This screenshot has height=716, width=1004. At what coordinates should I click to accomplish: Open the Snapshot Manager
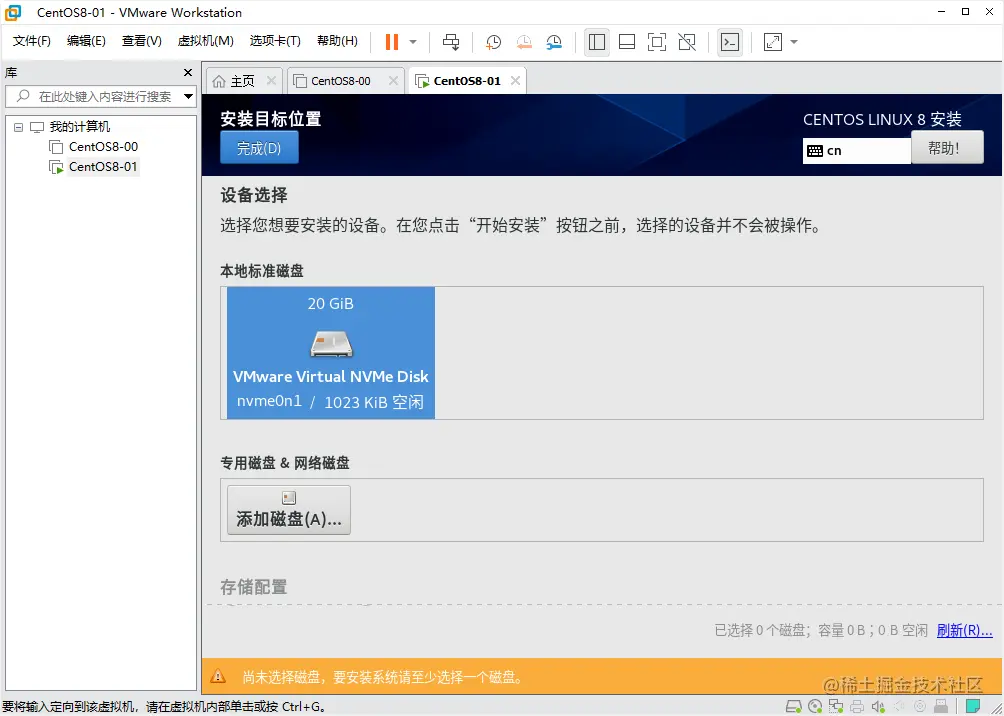click(555, 41)
